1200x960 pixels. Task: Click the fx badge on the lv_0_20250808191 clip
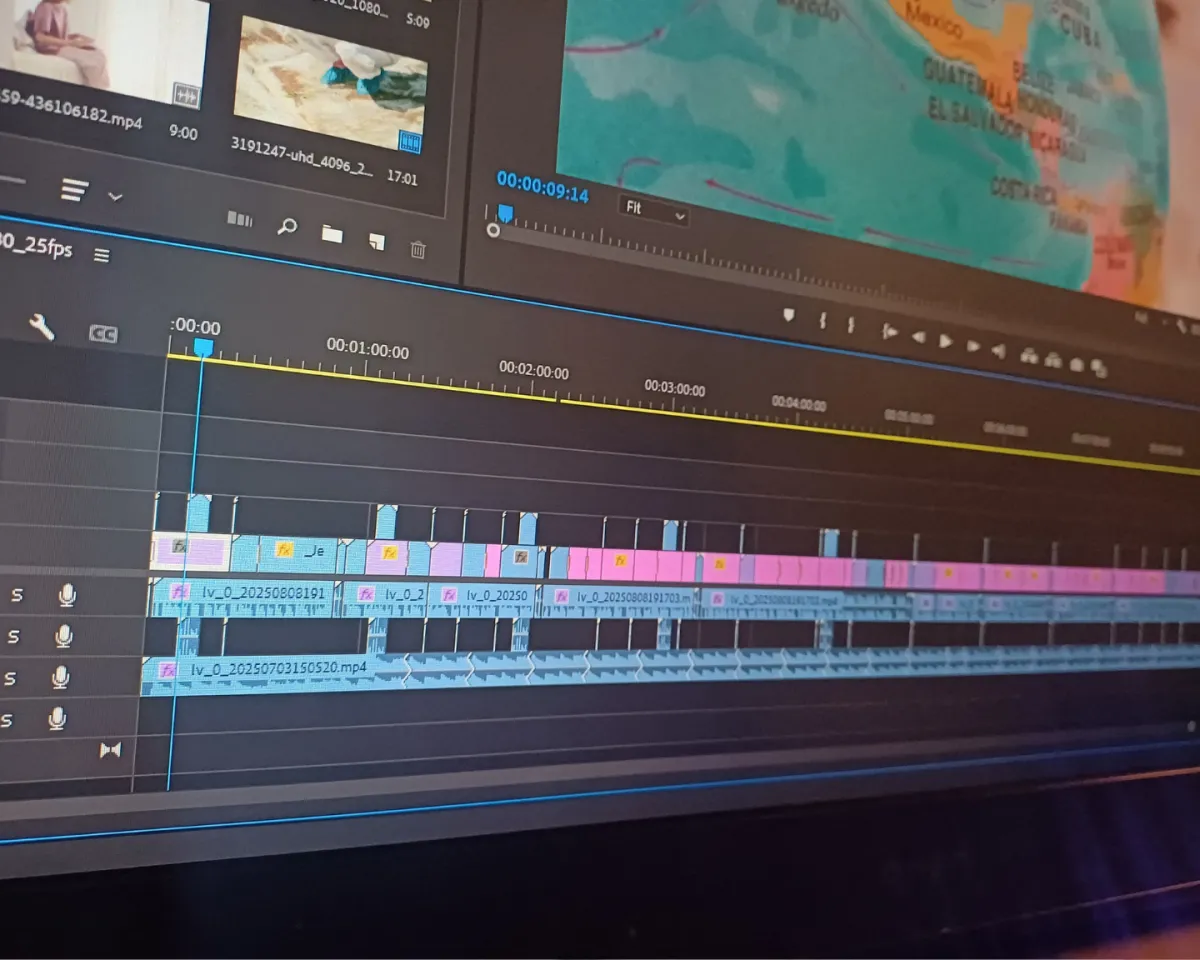coord(180,591)
